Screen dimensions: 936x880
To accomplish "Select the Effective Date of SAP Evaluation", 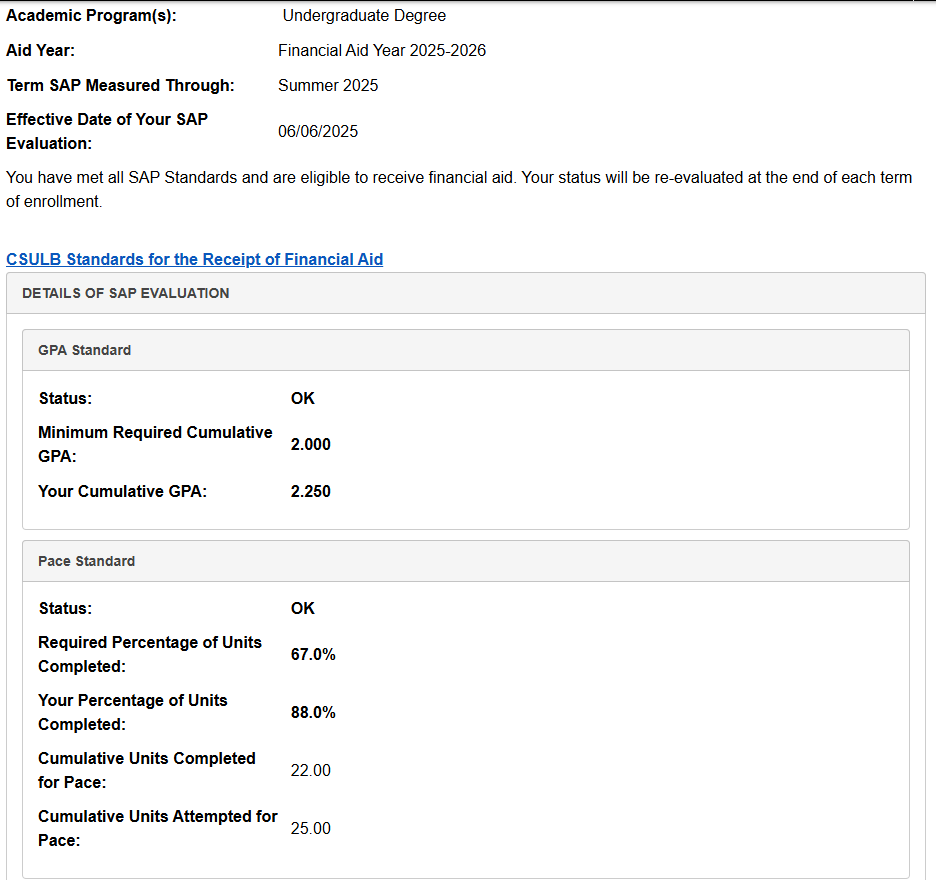I will click(x=107, y=130).
